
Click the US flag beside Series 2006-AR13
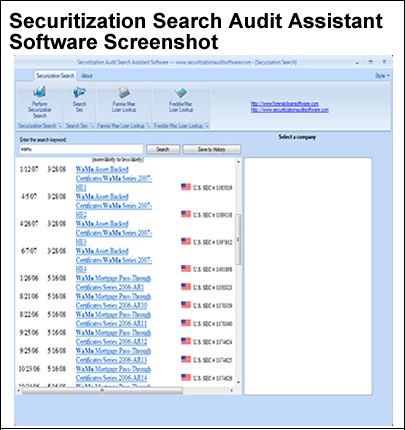point(186,359)
